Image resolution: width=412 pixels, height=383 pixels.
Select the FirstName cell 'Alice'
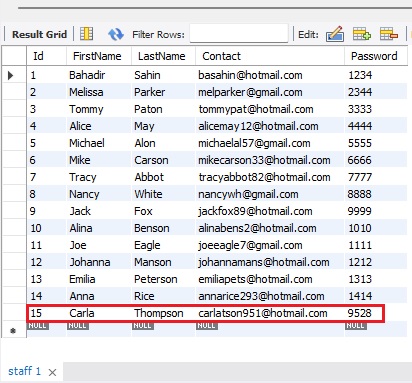[x=99, y=126]
